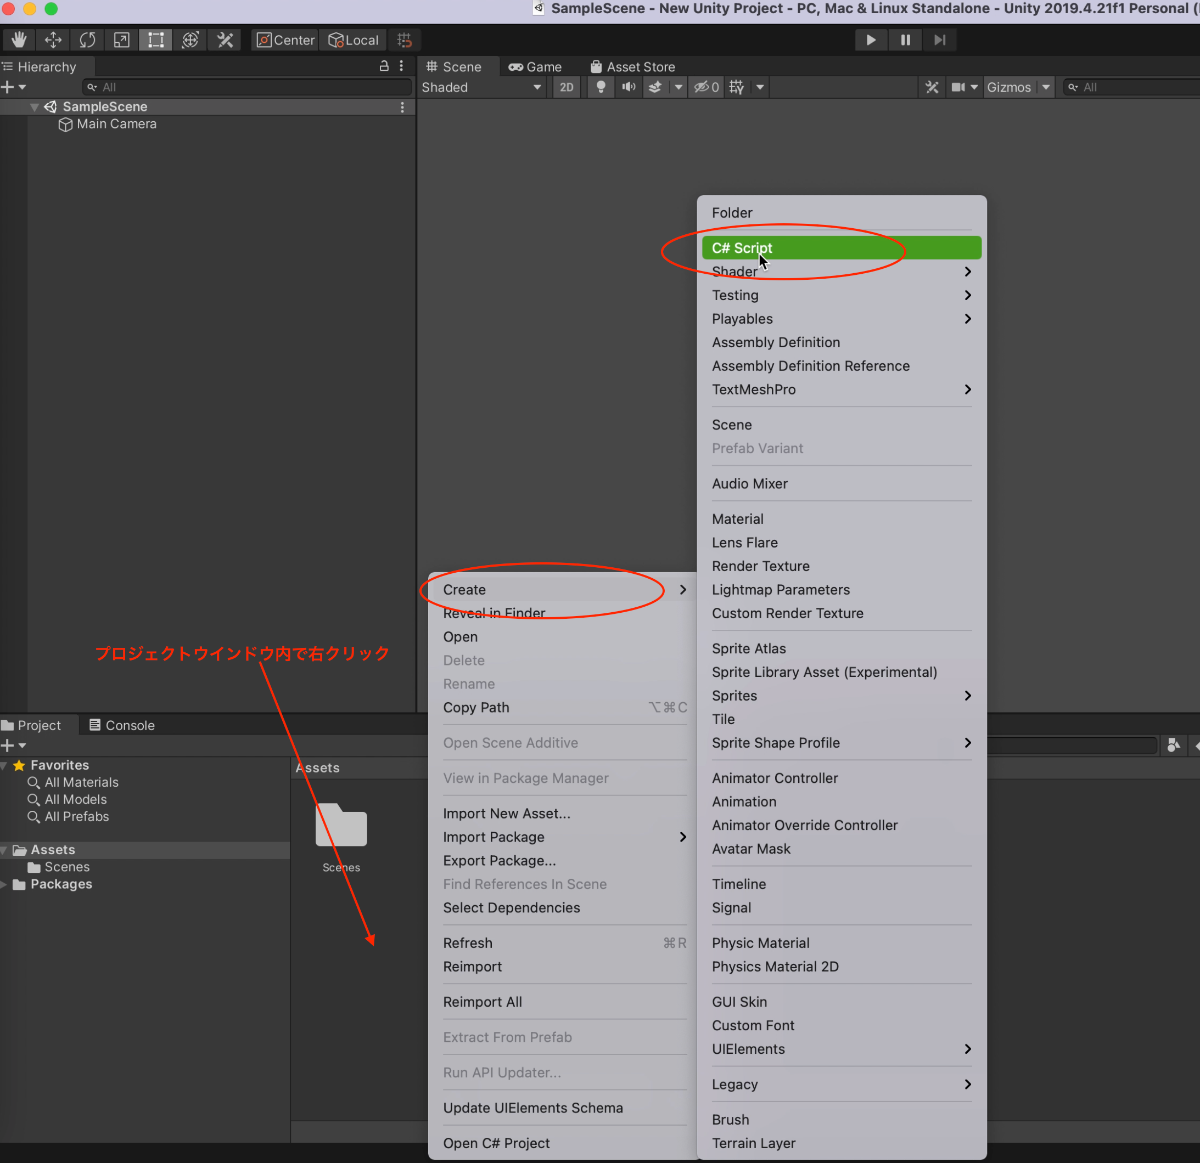Select the Move tool
1200x1163 pixels.
pos(53,40)
